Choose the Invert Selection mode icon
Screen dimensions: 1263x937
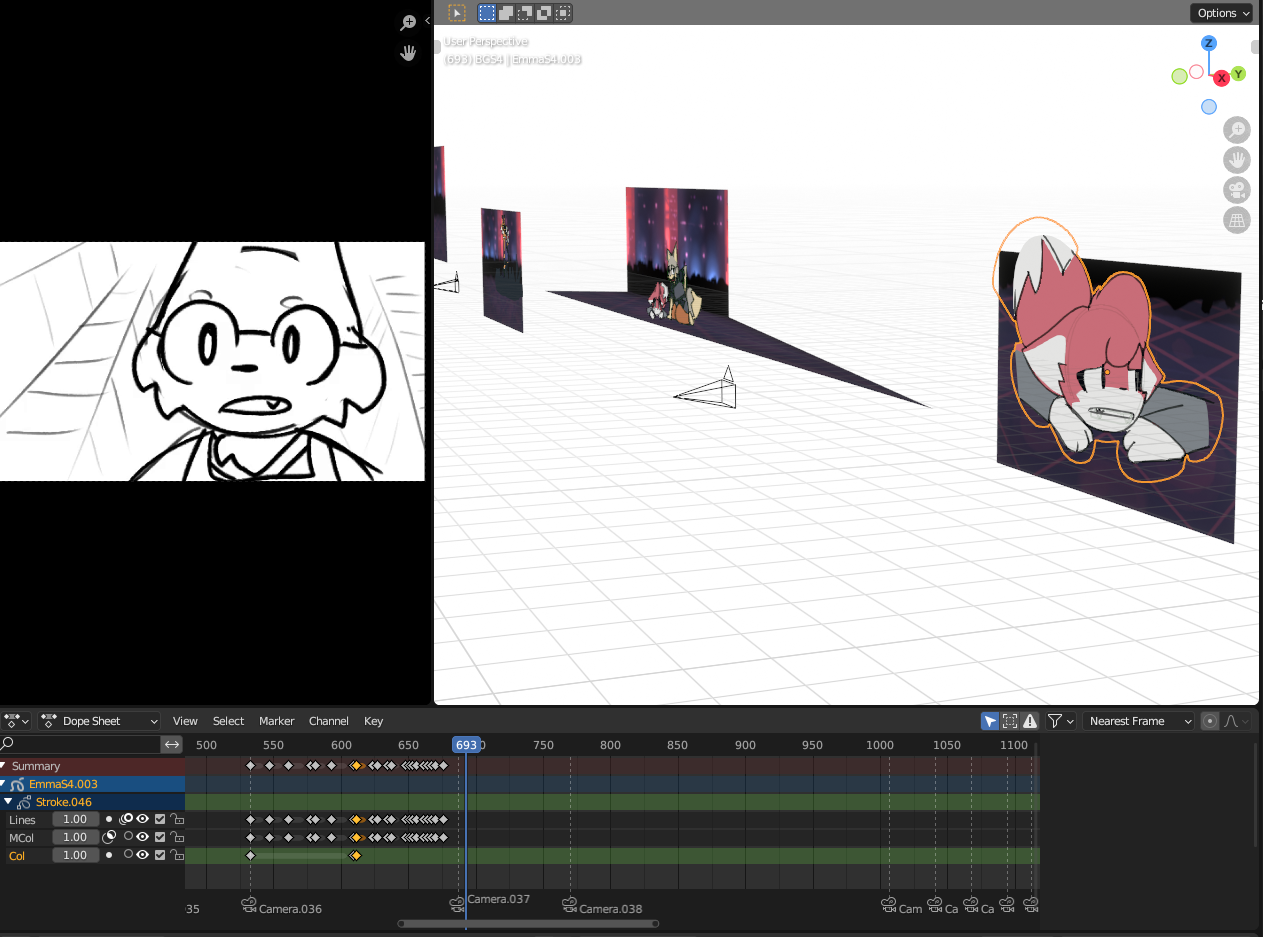(544, 13)
